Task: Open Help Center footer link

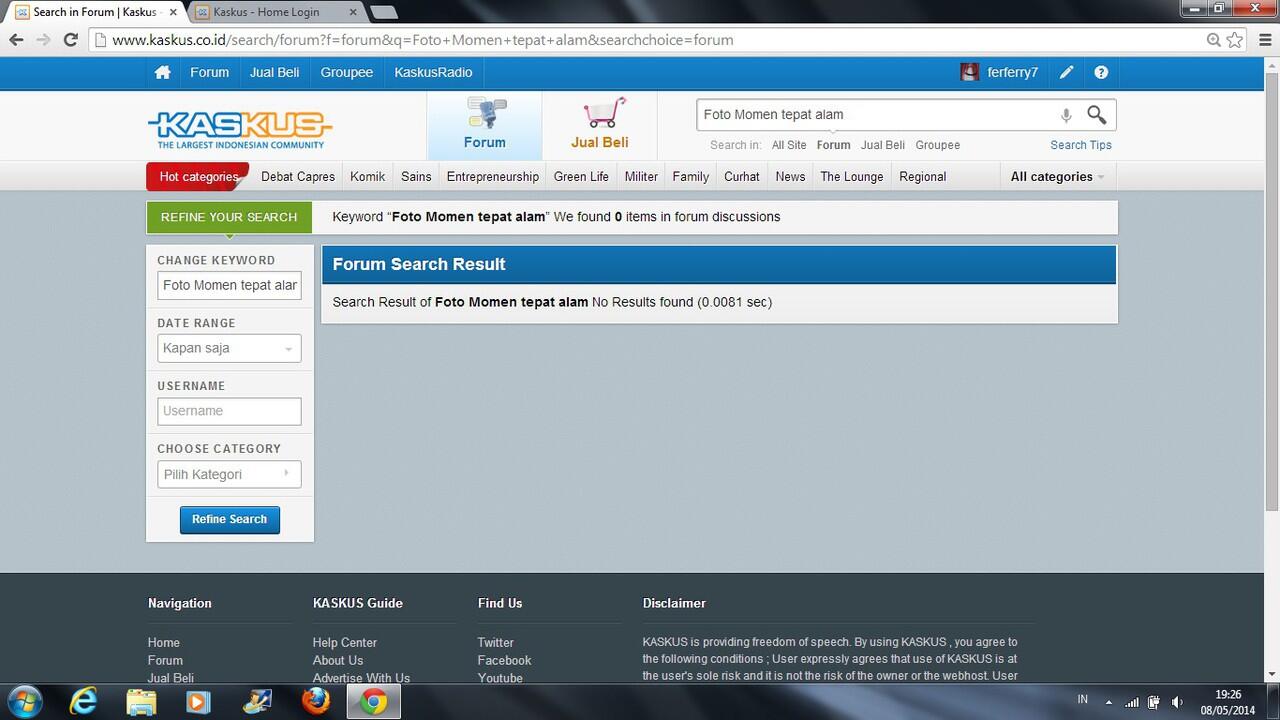Action: pos(345,643)
